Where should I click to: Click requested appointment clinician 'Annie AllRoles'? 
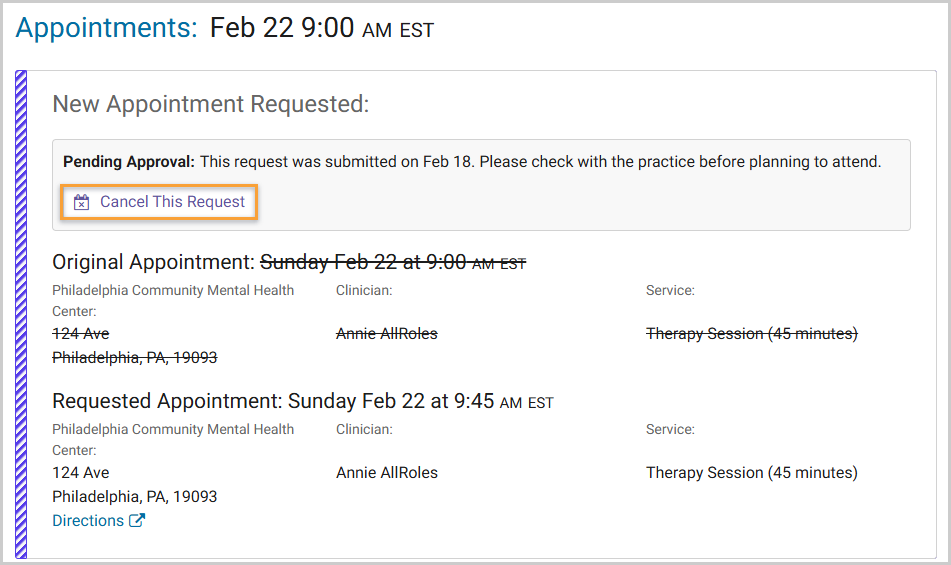click(x=387, y=473)
